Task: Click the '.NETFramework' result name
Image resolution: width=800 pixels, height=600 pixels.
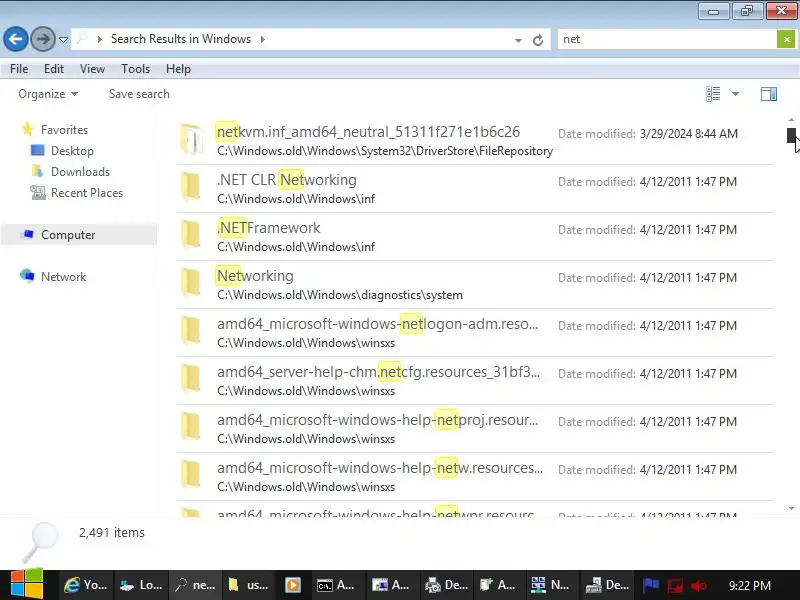Action: point(269,228)
